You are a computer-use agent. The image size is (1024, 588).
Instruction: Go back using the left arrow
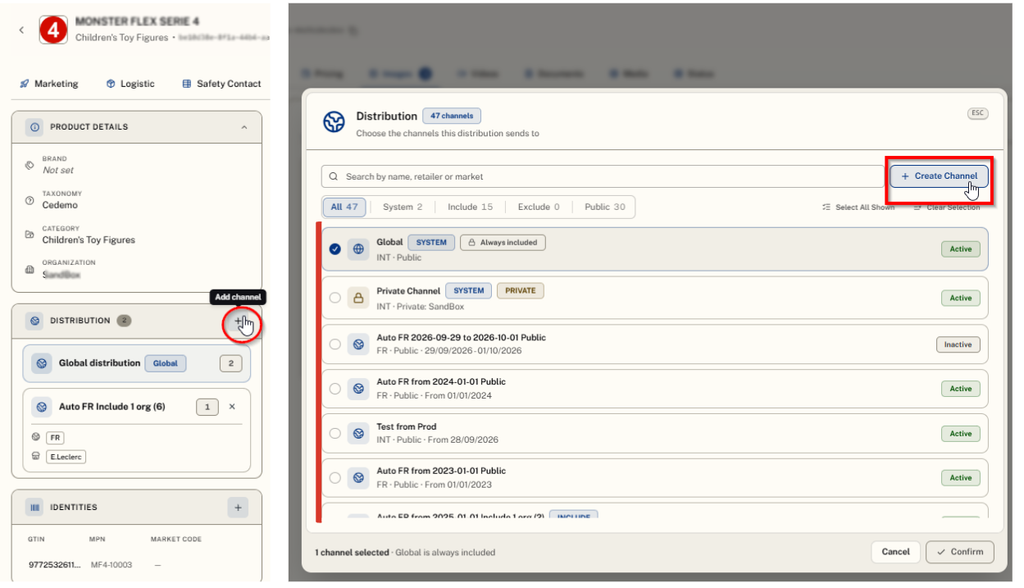coord(22,30)
